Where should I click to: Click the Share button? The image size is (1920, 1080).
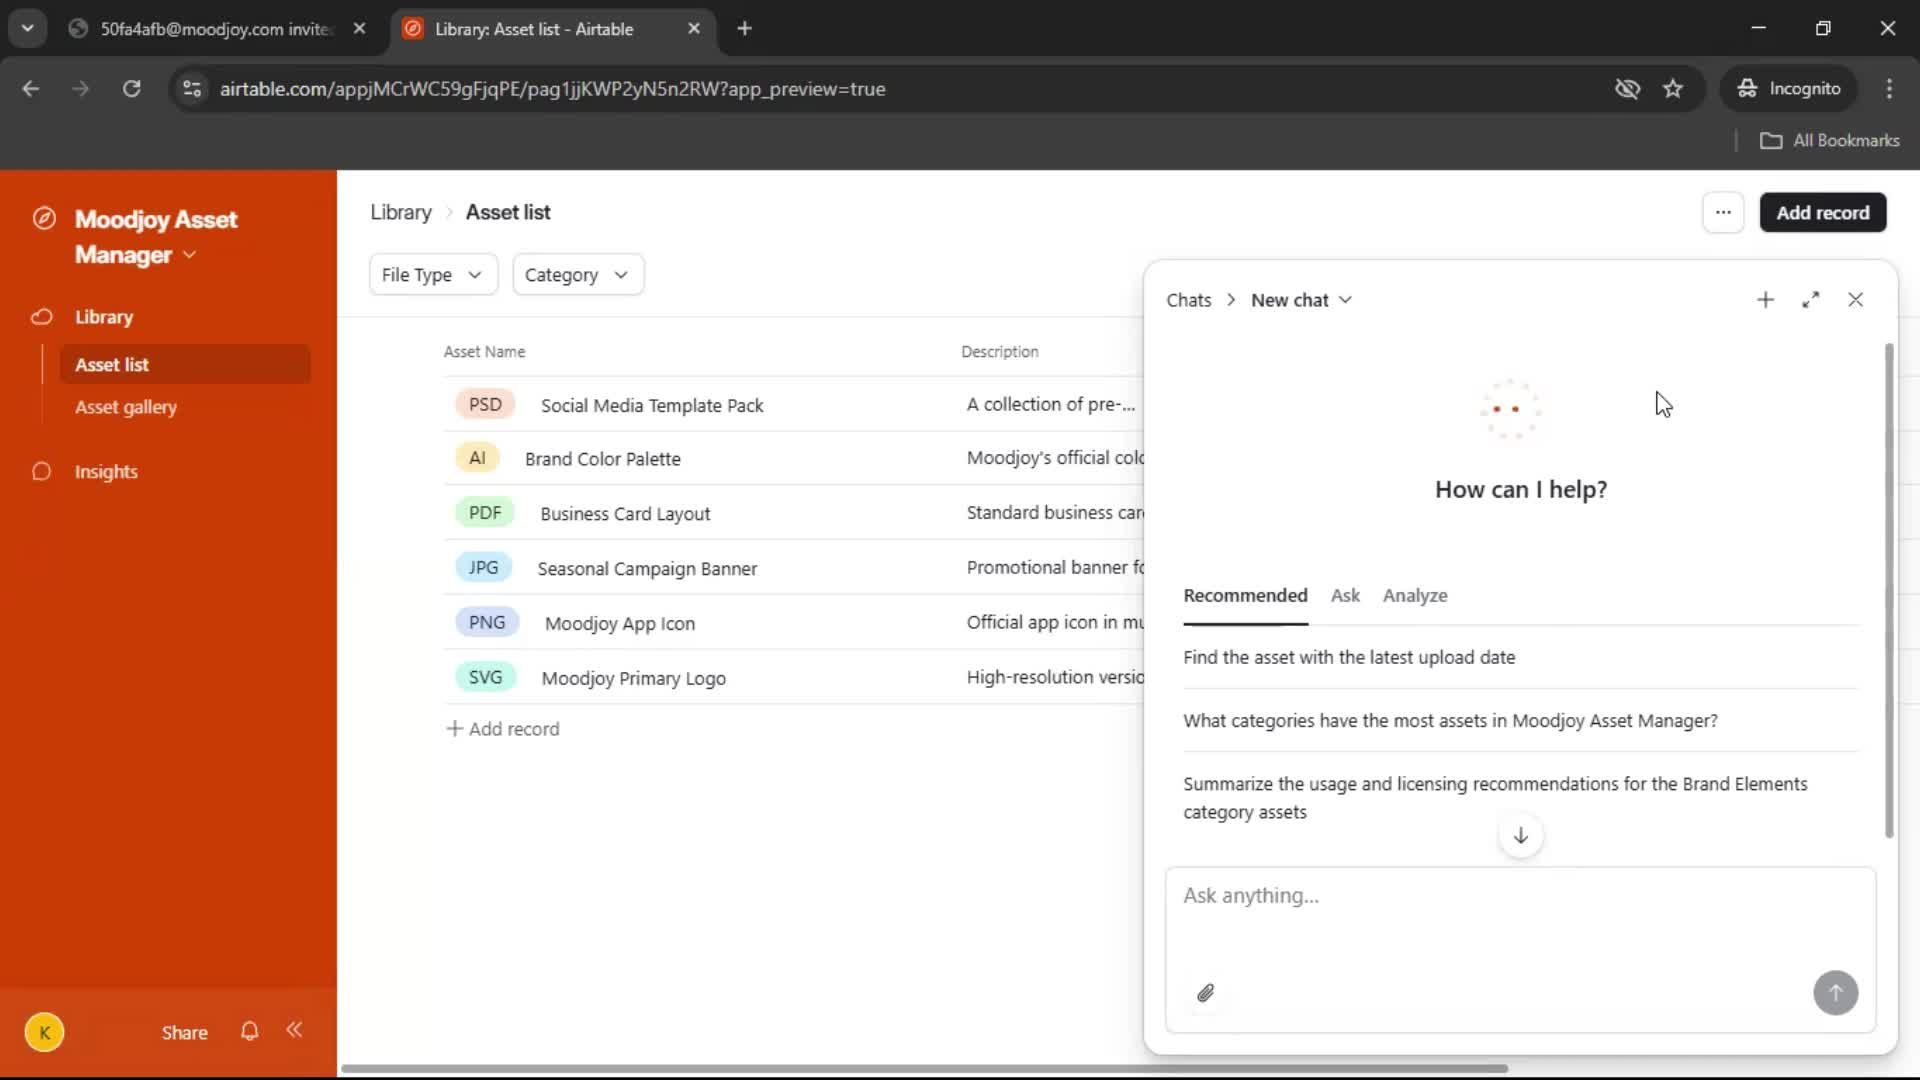(185, 1033)
